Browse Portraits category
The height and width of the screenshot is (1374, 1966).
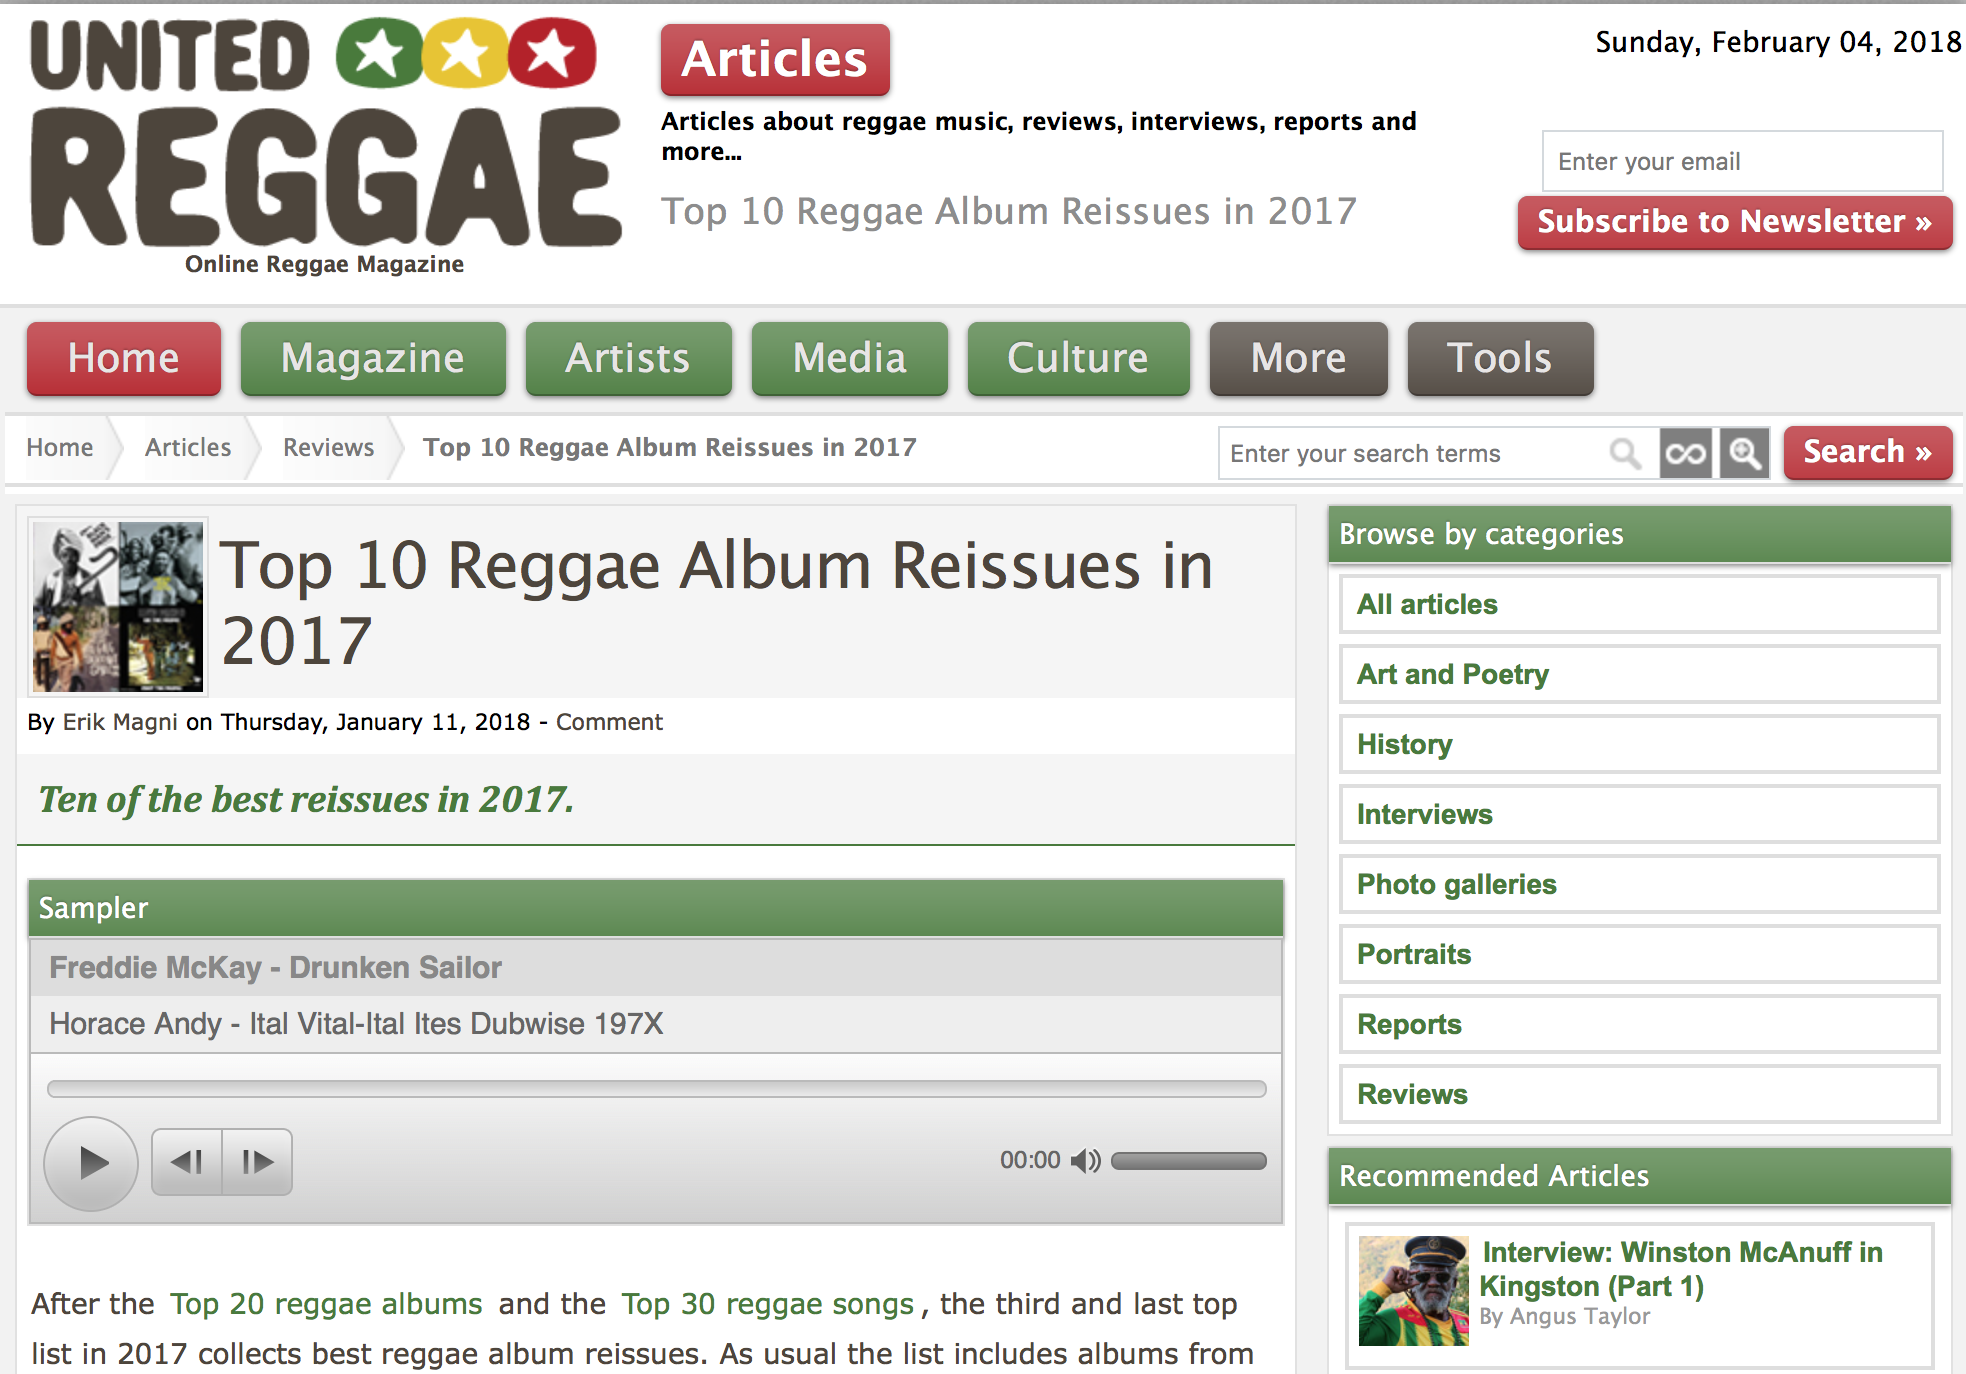pos(1640,954)
